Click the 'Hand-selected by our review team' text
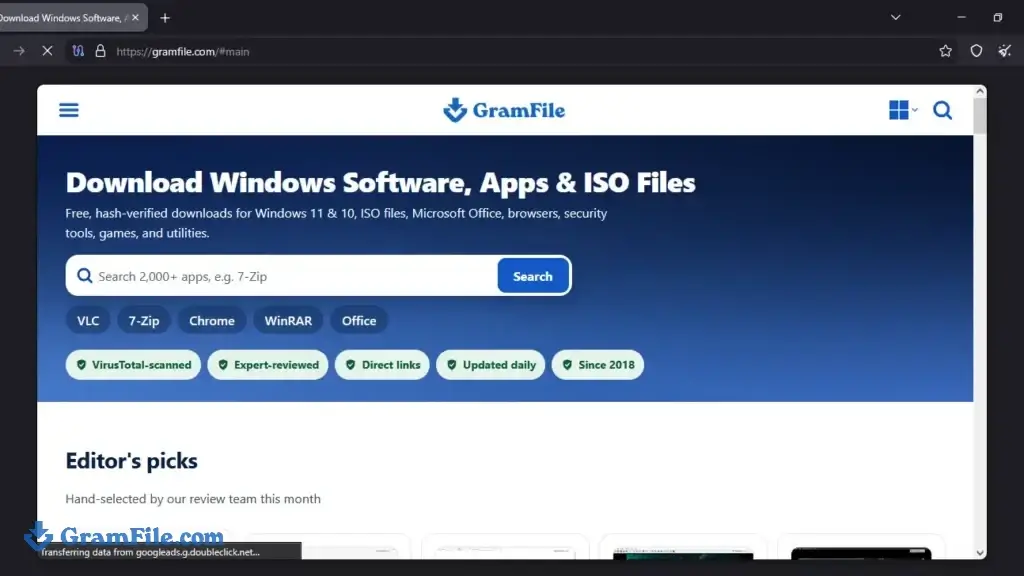This screenshot has width=1024, height=576. (193, 499)
